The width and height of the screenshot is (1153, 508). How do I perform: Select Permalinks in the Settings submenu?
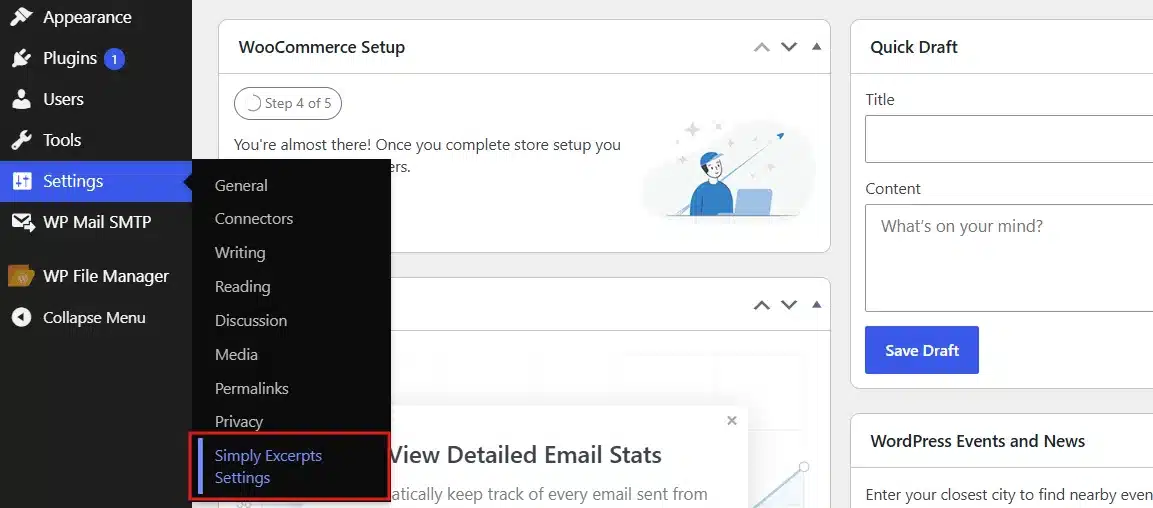(x=251, y=388)
